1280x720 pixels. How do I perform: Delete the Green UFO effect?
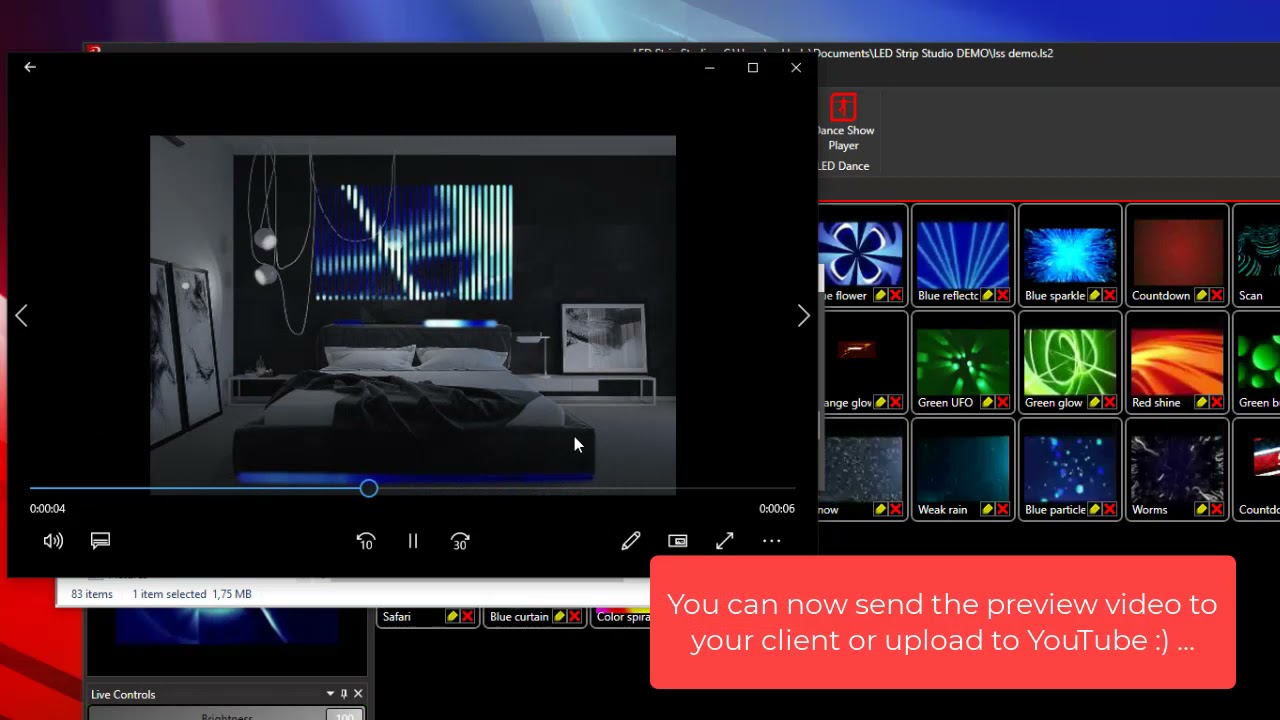point(1002,403)
